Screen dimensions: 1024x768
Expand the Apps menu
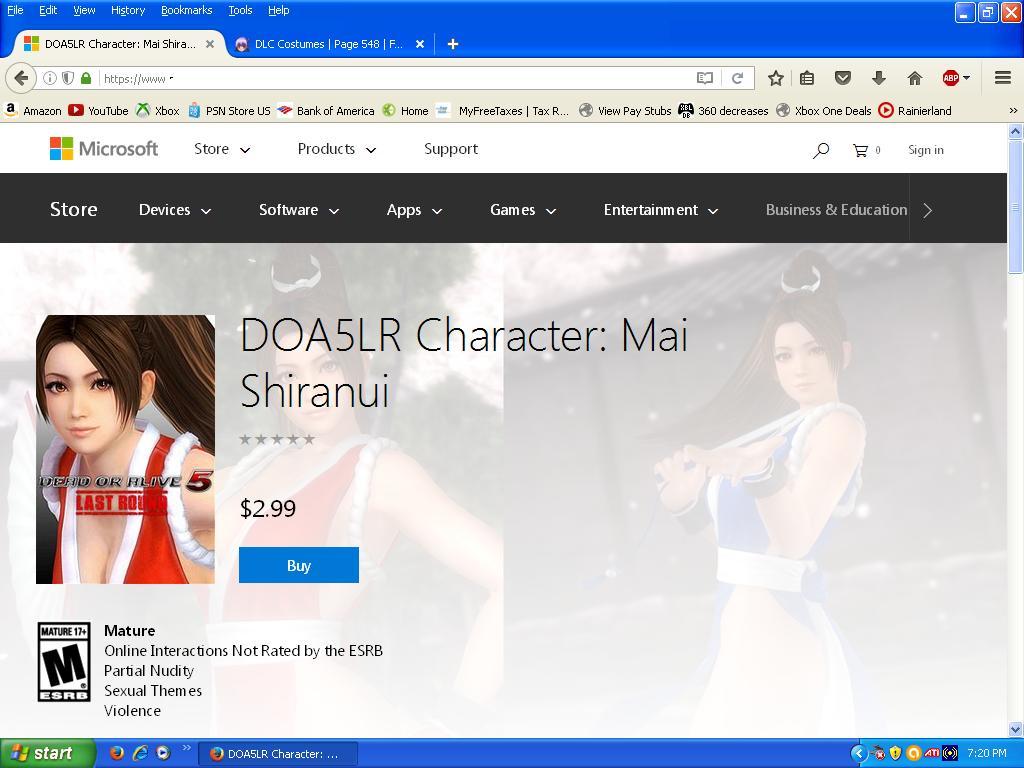(415, 210)
